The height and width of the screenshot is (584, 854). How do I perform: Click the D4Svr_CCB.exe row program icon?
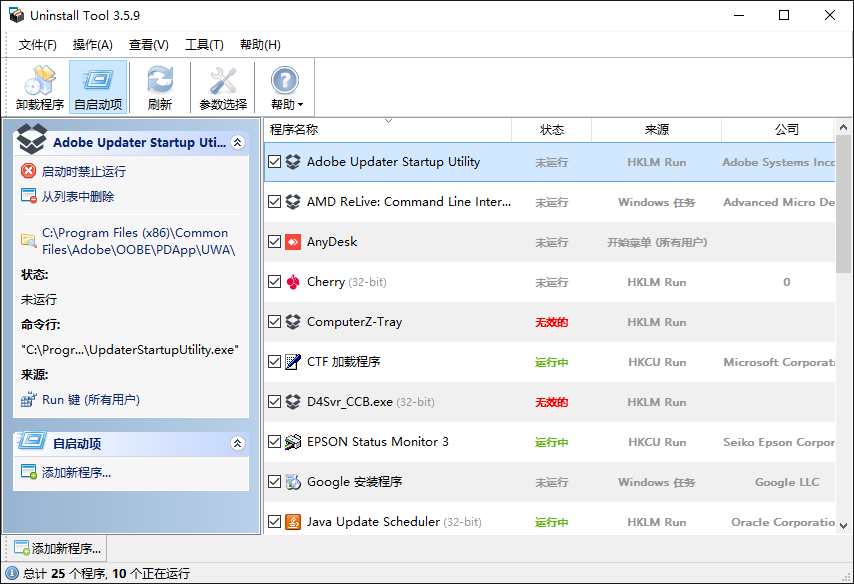pos(293,402)
